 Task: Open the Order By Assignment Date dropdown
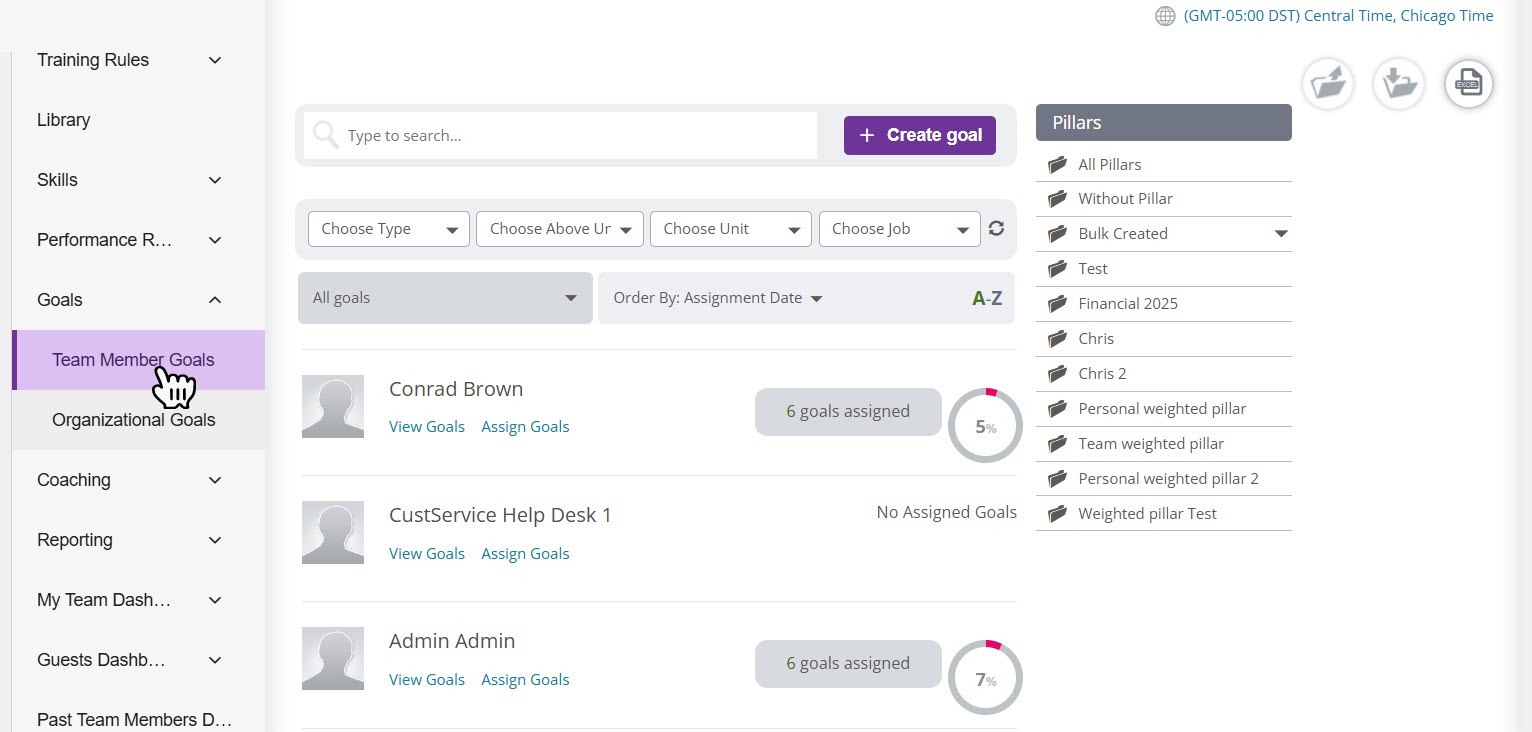[717, 298]
